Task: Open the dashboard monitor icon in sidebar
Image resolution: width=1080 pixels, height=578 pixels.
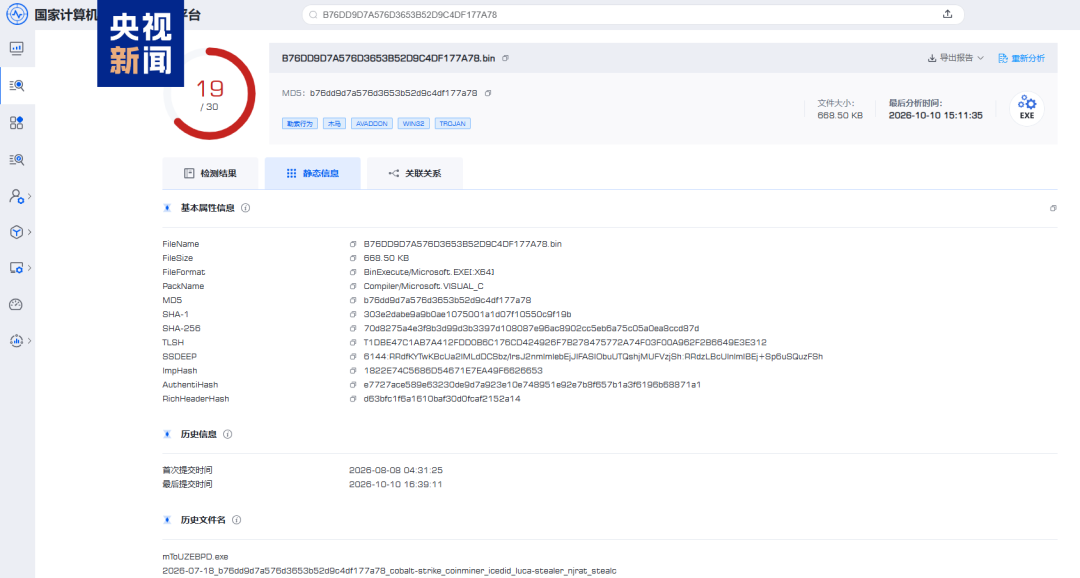Action: point(17,48)
